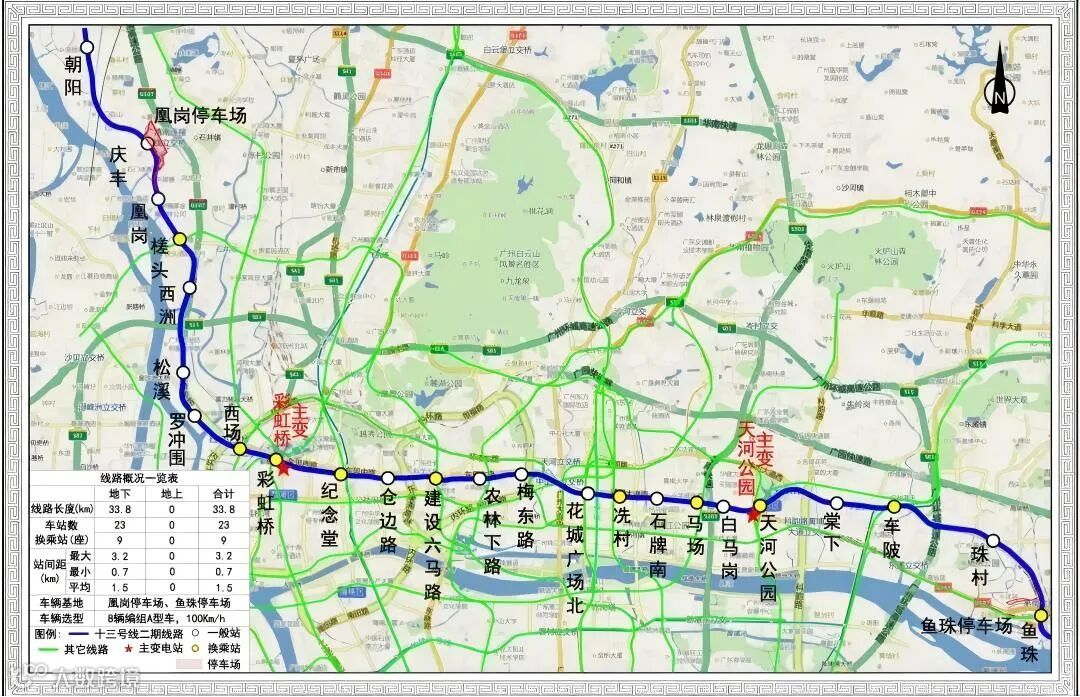
Task: Click the 花城广场北 station label text
Action: pos(575,558)
